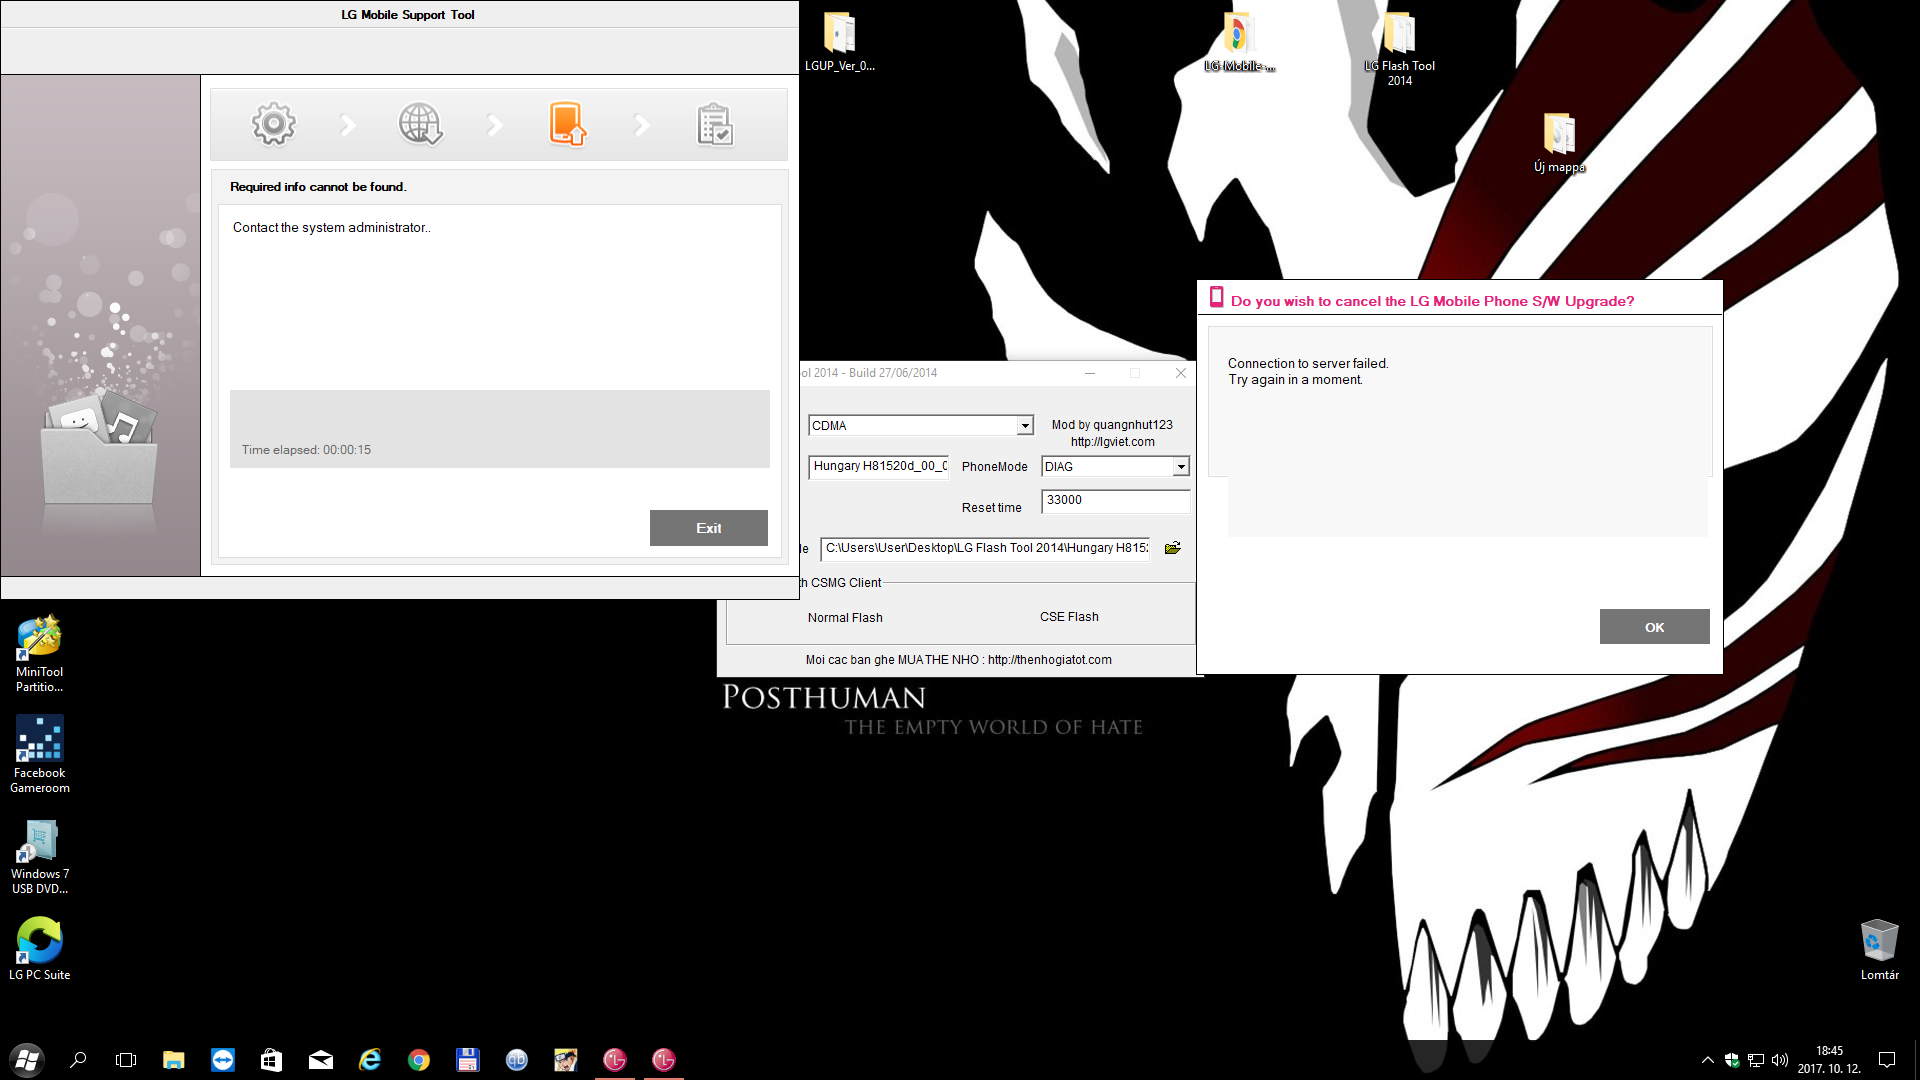Click the browse folder icon next to file path

1173,548
